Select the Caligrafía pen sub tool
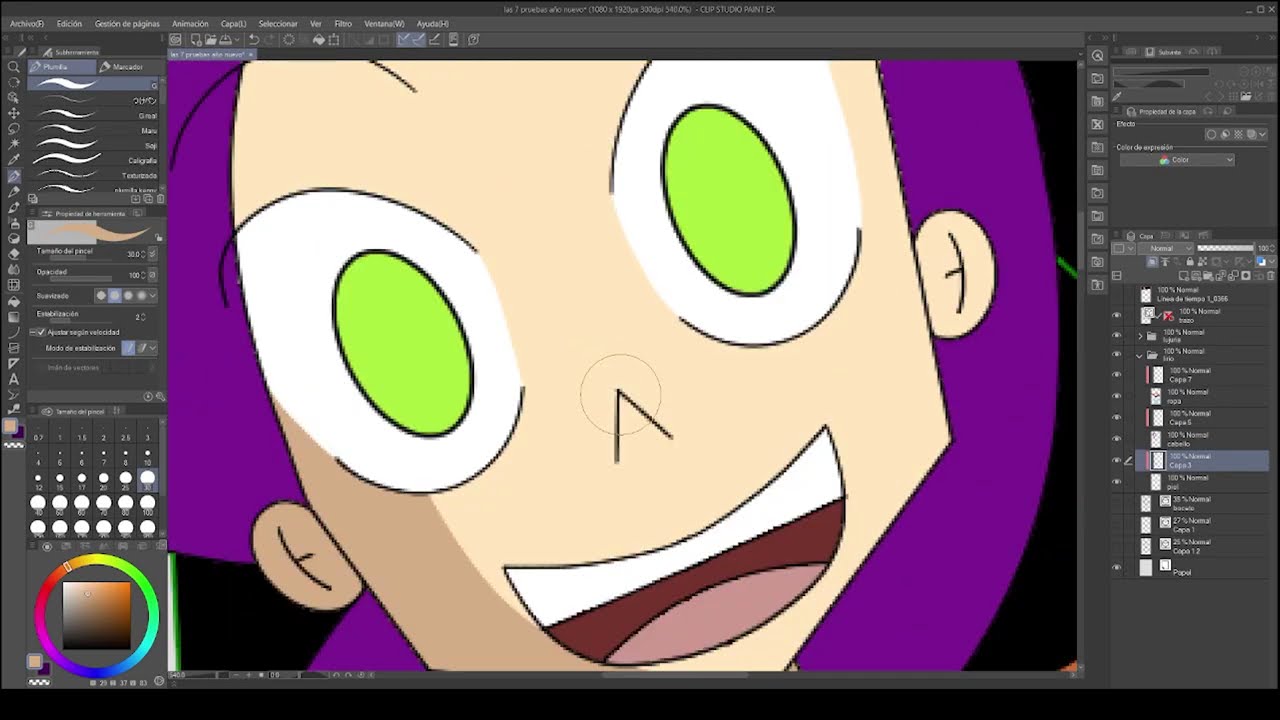 tap(95, 160)
